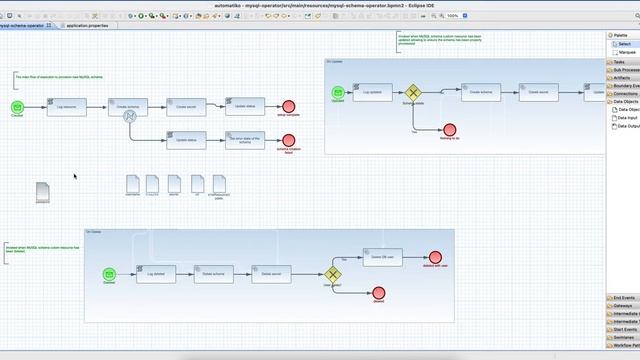The height and width of the screenshot is (360, 640).
Task: Select the 'Nothing to do' end event
Action: [x=449, y=130]
